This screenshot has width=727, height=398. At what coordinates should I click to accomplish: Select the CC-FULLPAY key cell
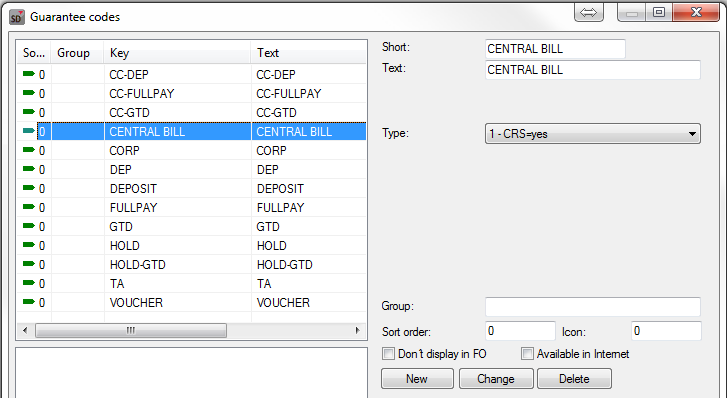pos(178,93)
